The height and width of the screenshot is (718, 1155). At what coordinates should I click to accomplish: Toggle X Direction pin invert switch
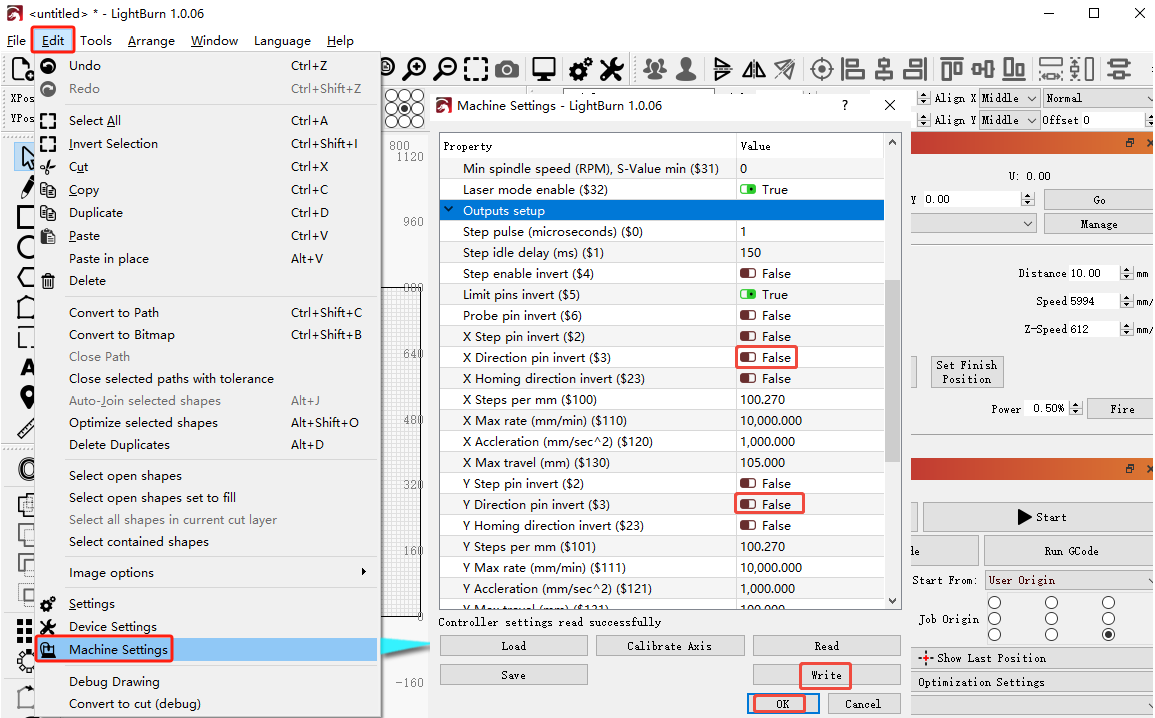point(748,357)
